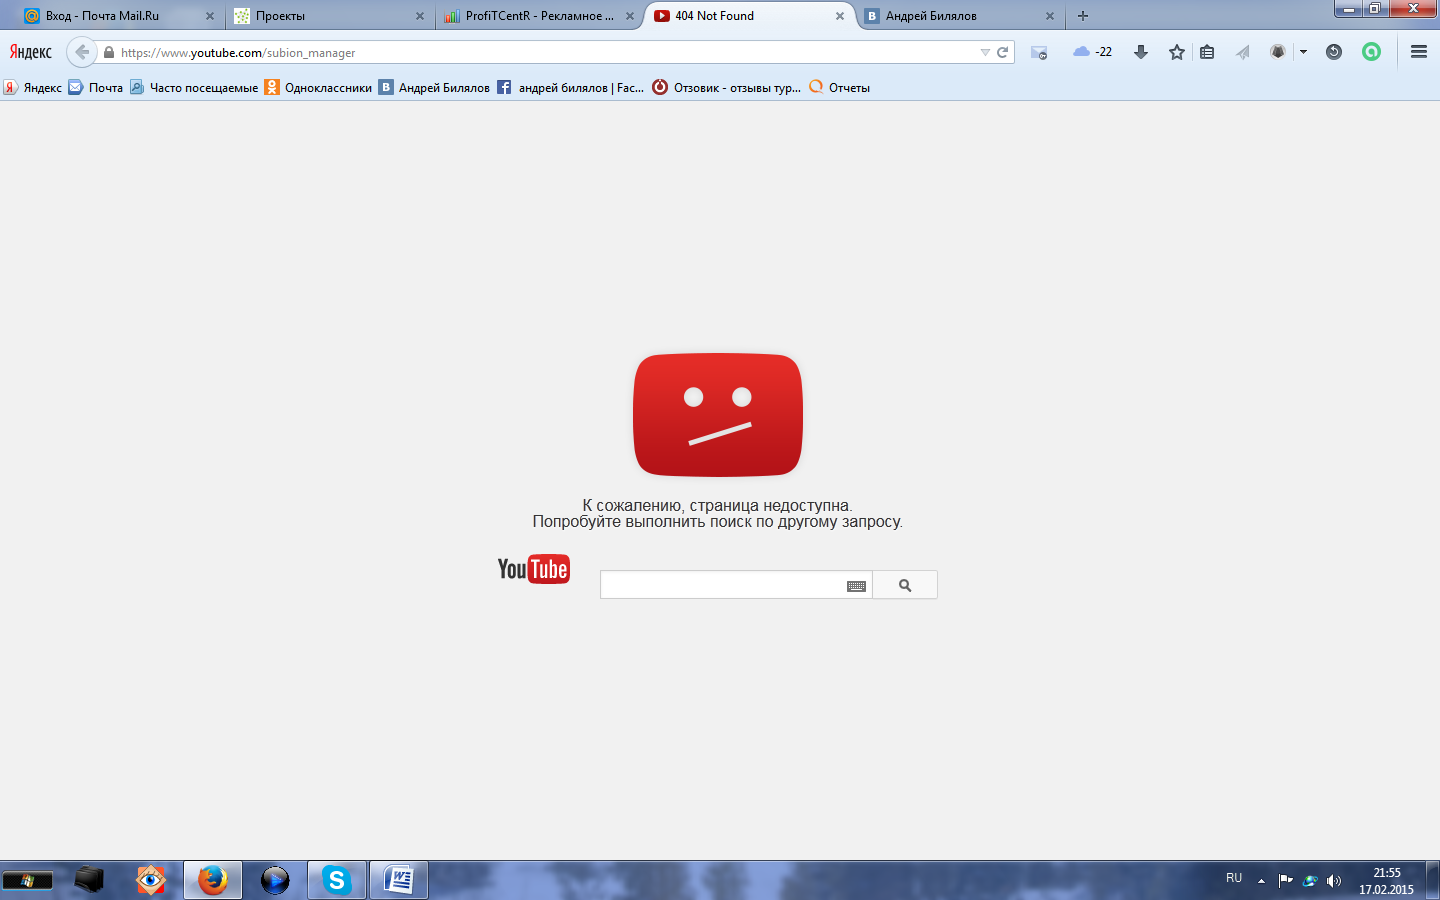Show hidden tray icons arrow
Image resolution: width=1440 pixels, height=900 pixels.
click(1261, 881)
